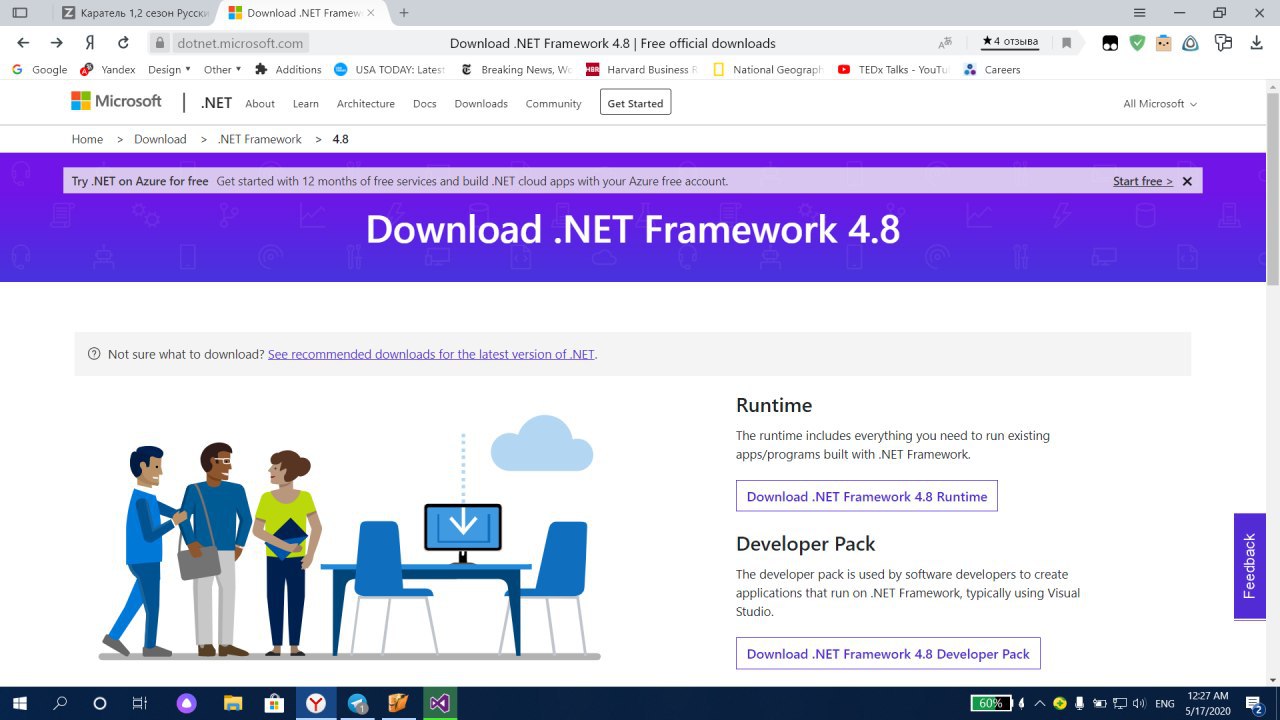Open the orange box app in taskbar
Image resolution: width=1280 pixels, height=720 pixels.
398,703
